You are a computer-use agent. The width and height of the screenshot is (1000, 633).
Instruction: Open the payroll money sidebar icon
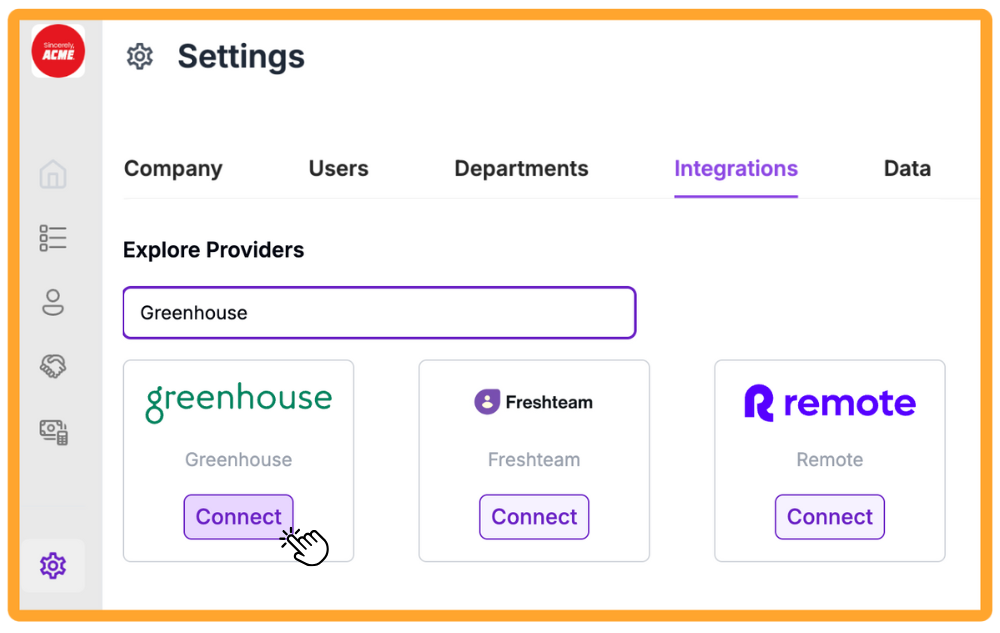[54, 432]
